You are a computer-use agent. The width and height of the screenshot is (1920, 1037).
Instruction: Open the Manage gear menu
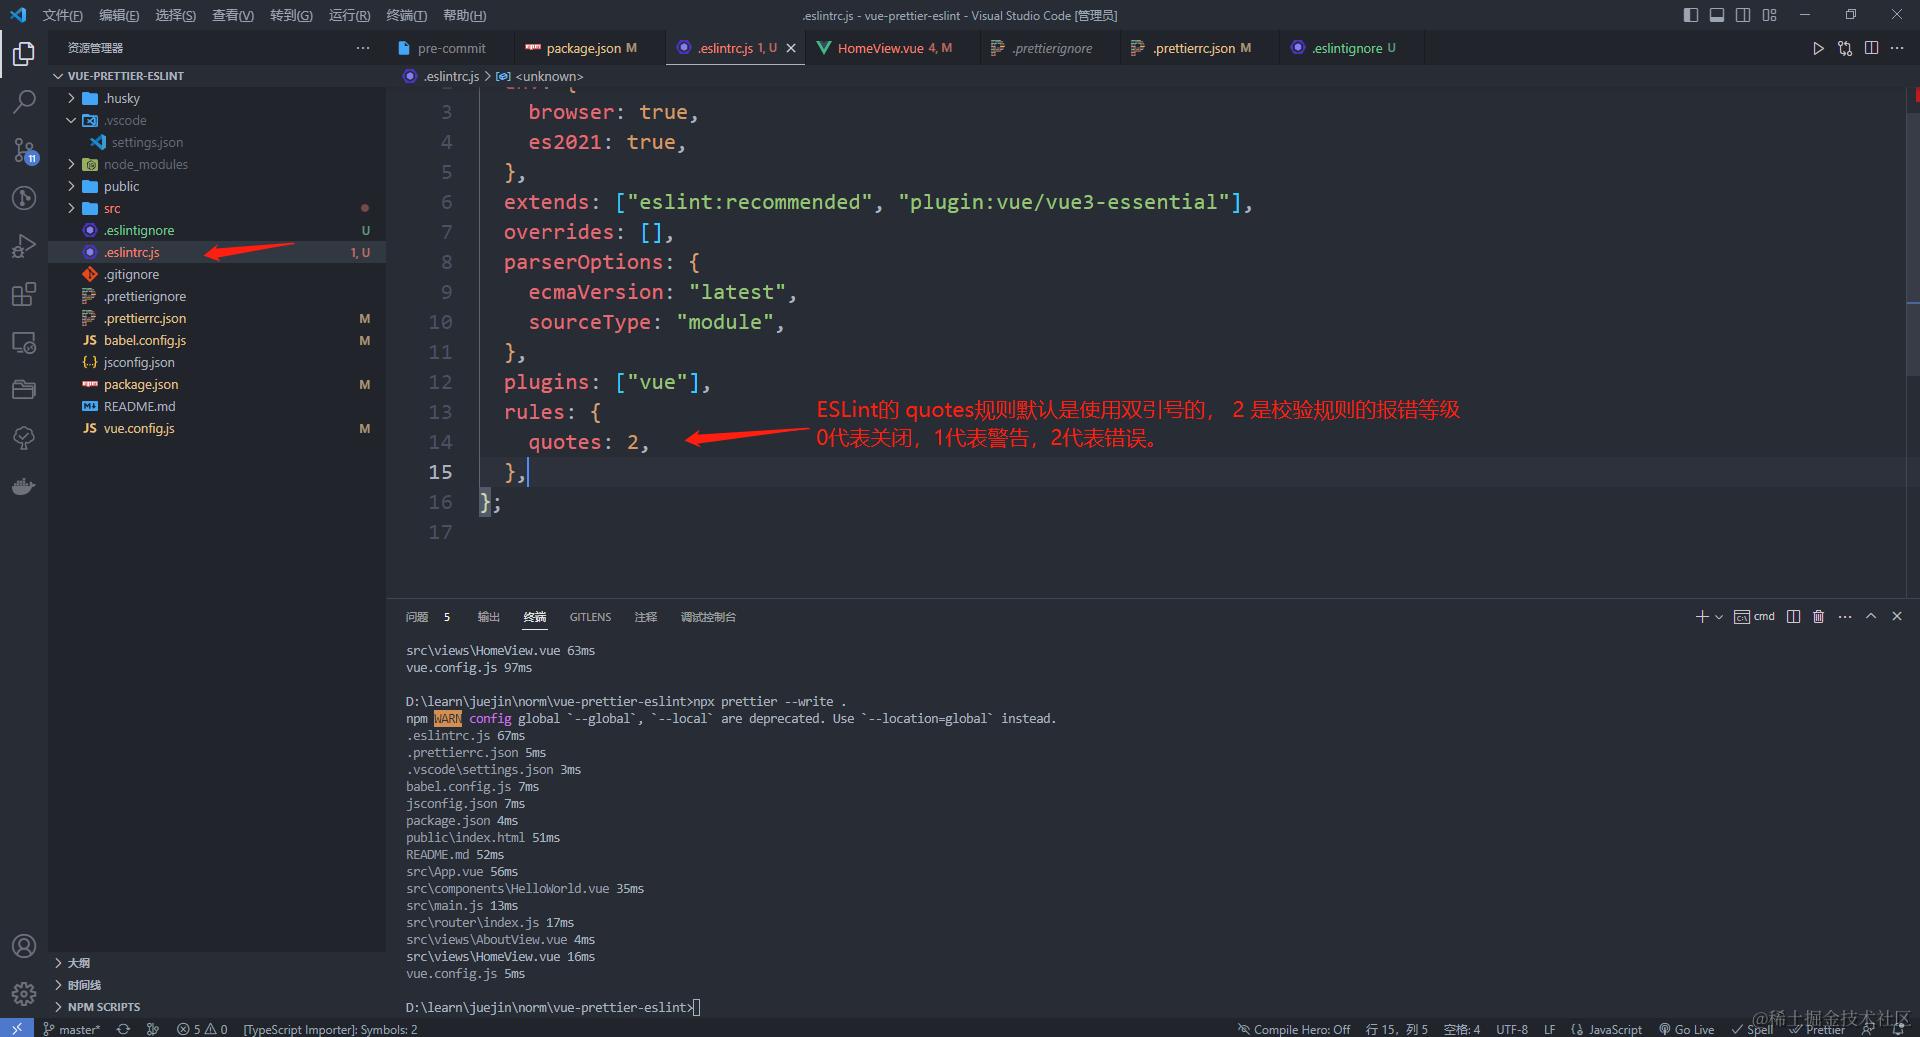click(24, 994)
